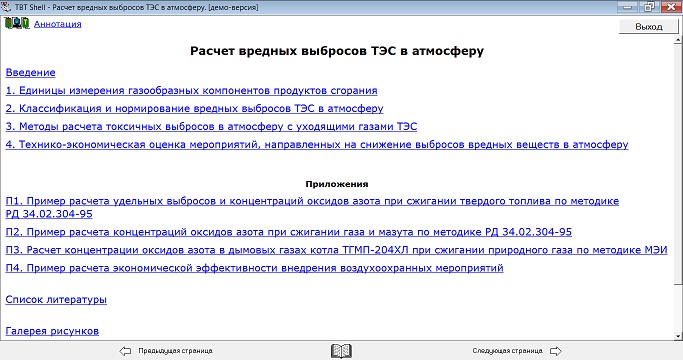Open chapter 3 Методы расчета токсичных выбросов

(x=211, y=126)
